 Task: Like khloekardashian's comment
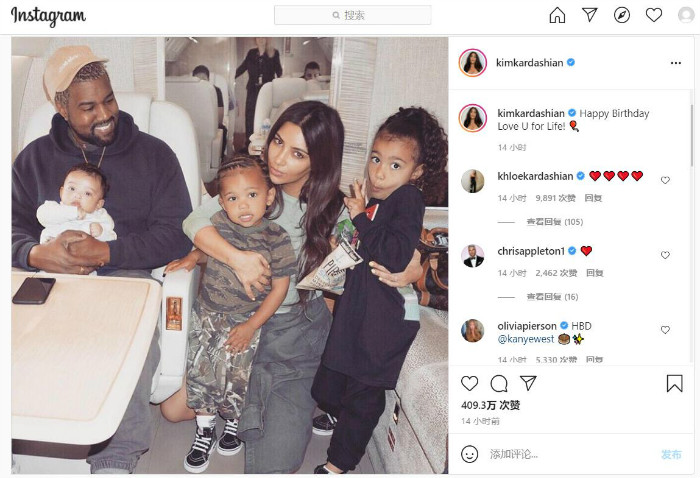665,180
